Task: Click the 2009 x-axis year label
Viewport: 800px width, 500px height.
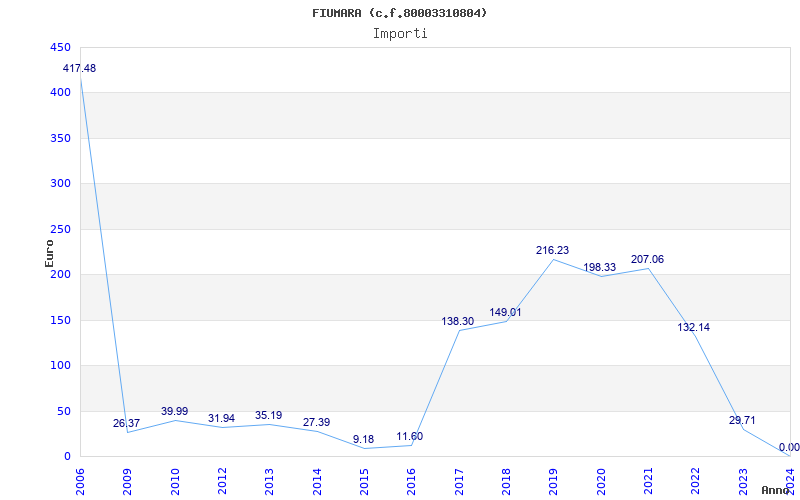Action: coord(128,481)
